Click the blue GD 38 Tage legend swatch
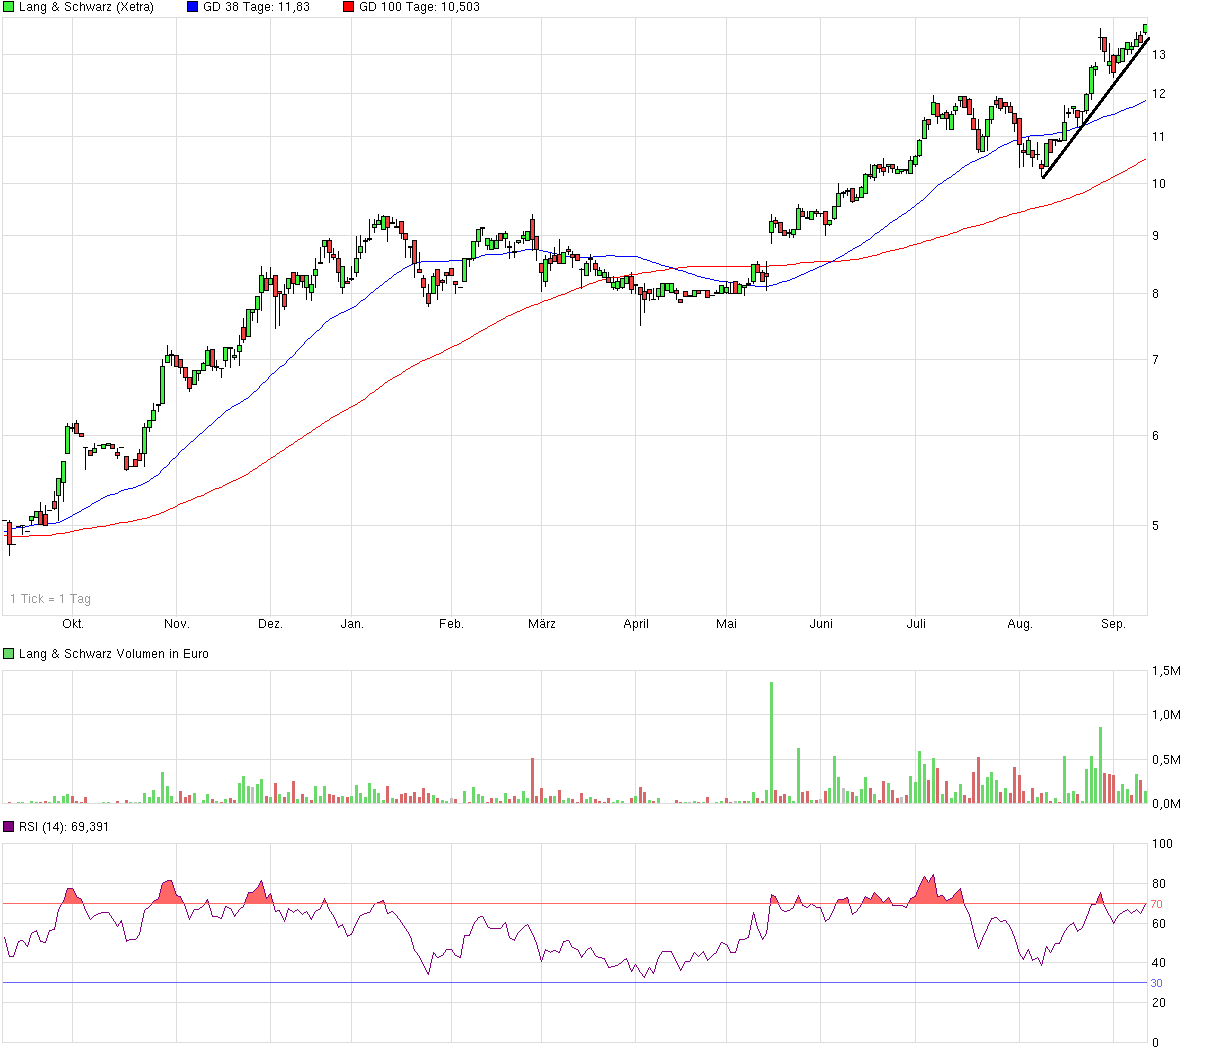Screen dimensions: 1209x1058 pos(192,7)
